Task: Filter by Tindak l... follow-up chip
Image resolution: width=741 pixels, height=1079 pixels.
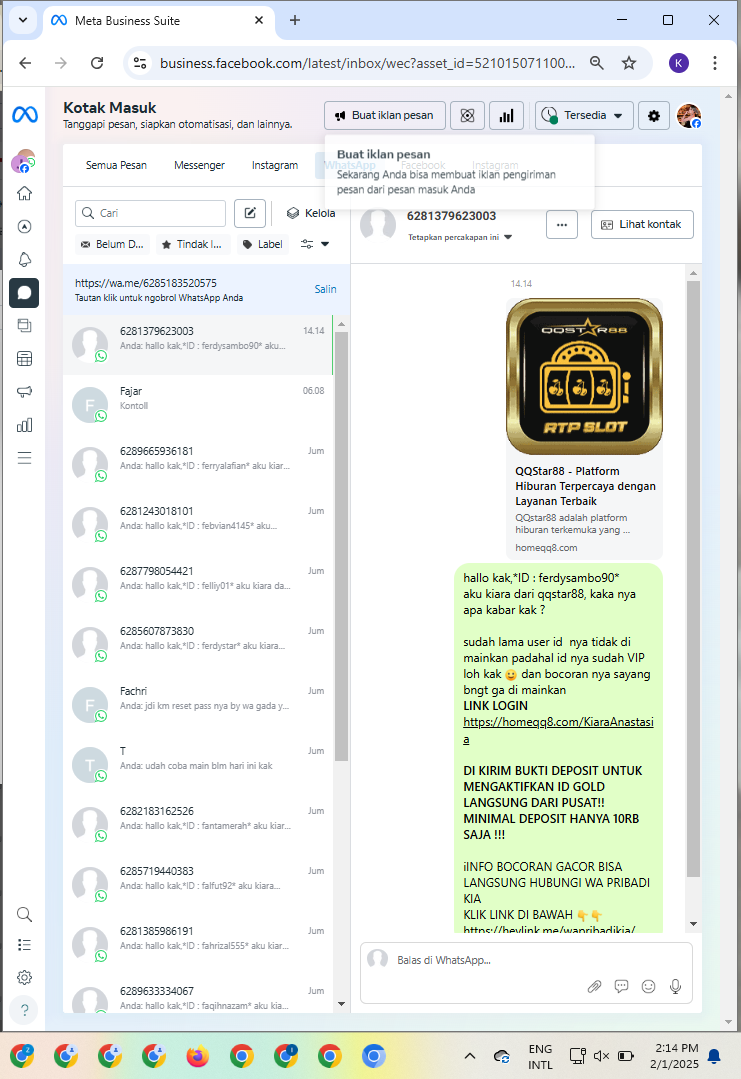Action: (193, 244)
